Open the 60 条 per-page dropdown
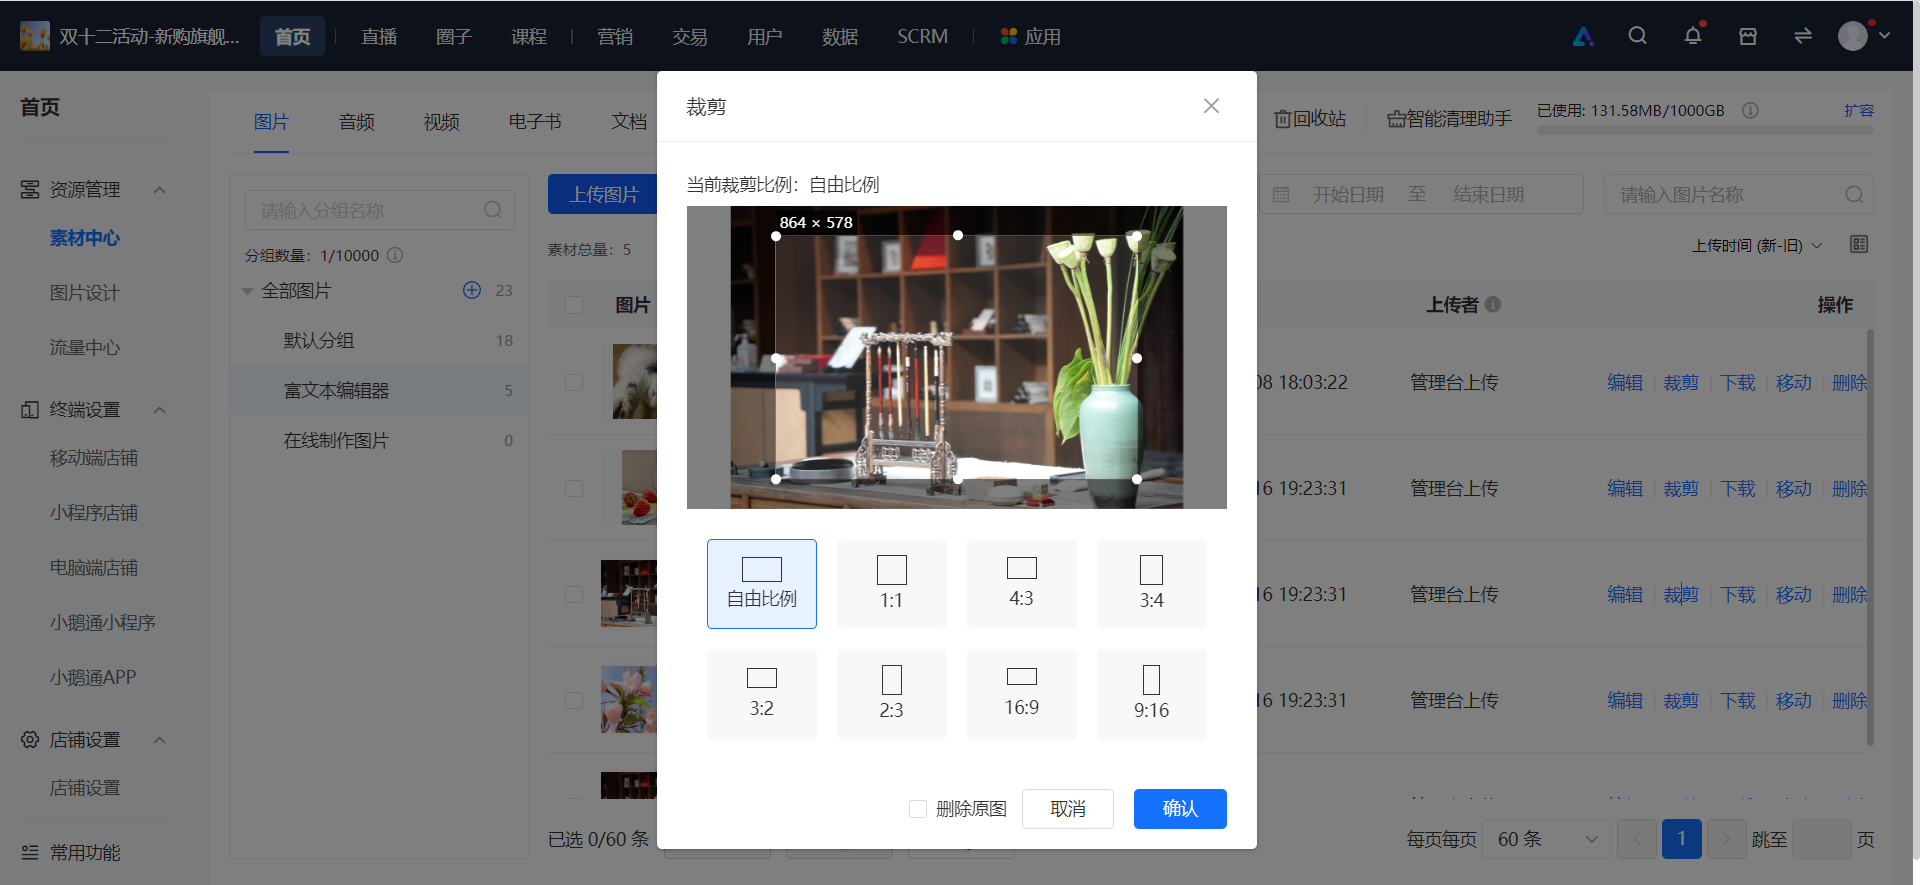Viewport: 1920px width, 885px height. point(1547,840)
